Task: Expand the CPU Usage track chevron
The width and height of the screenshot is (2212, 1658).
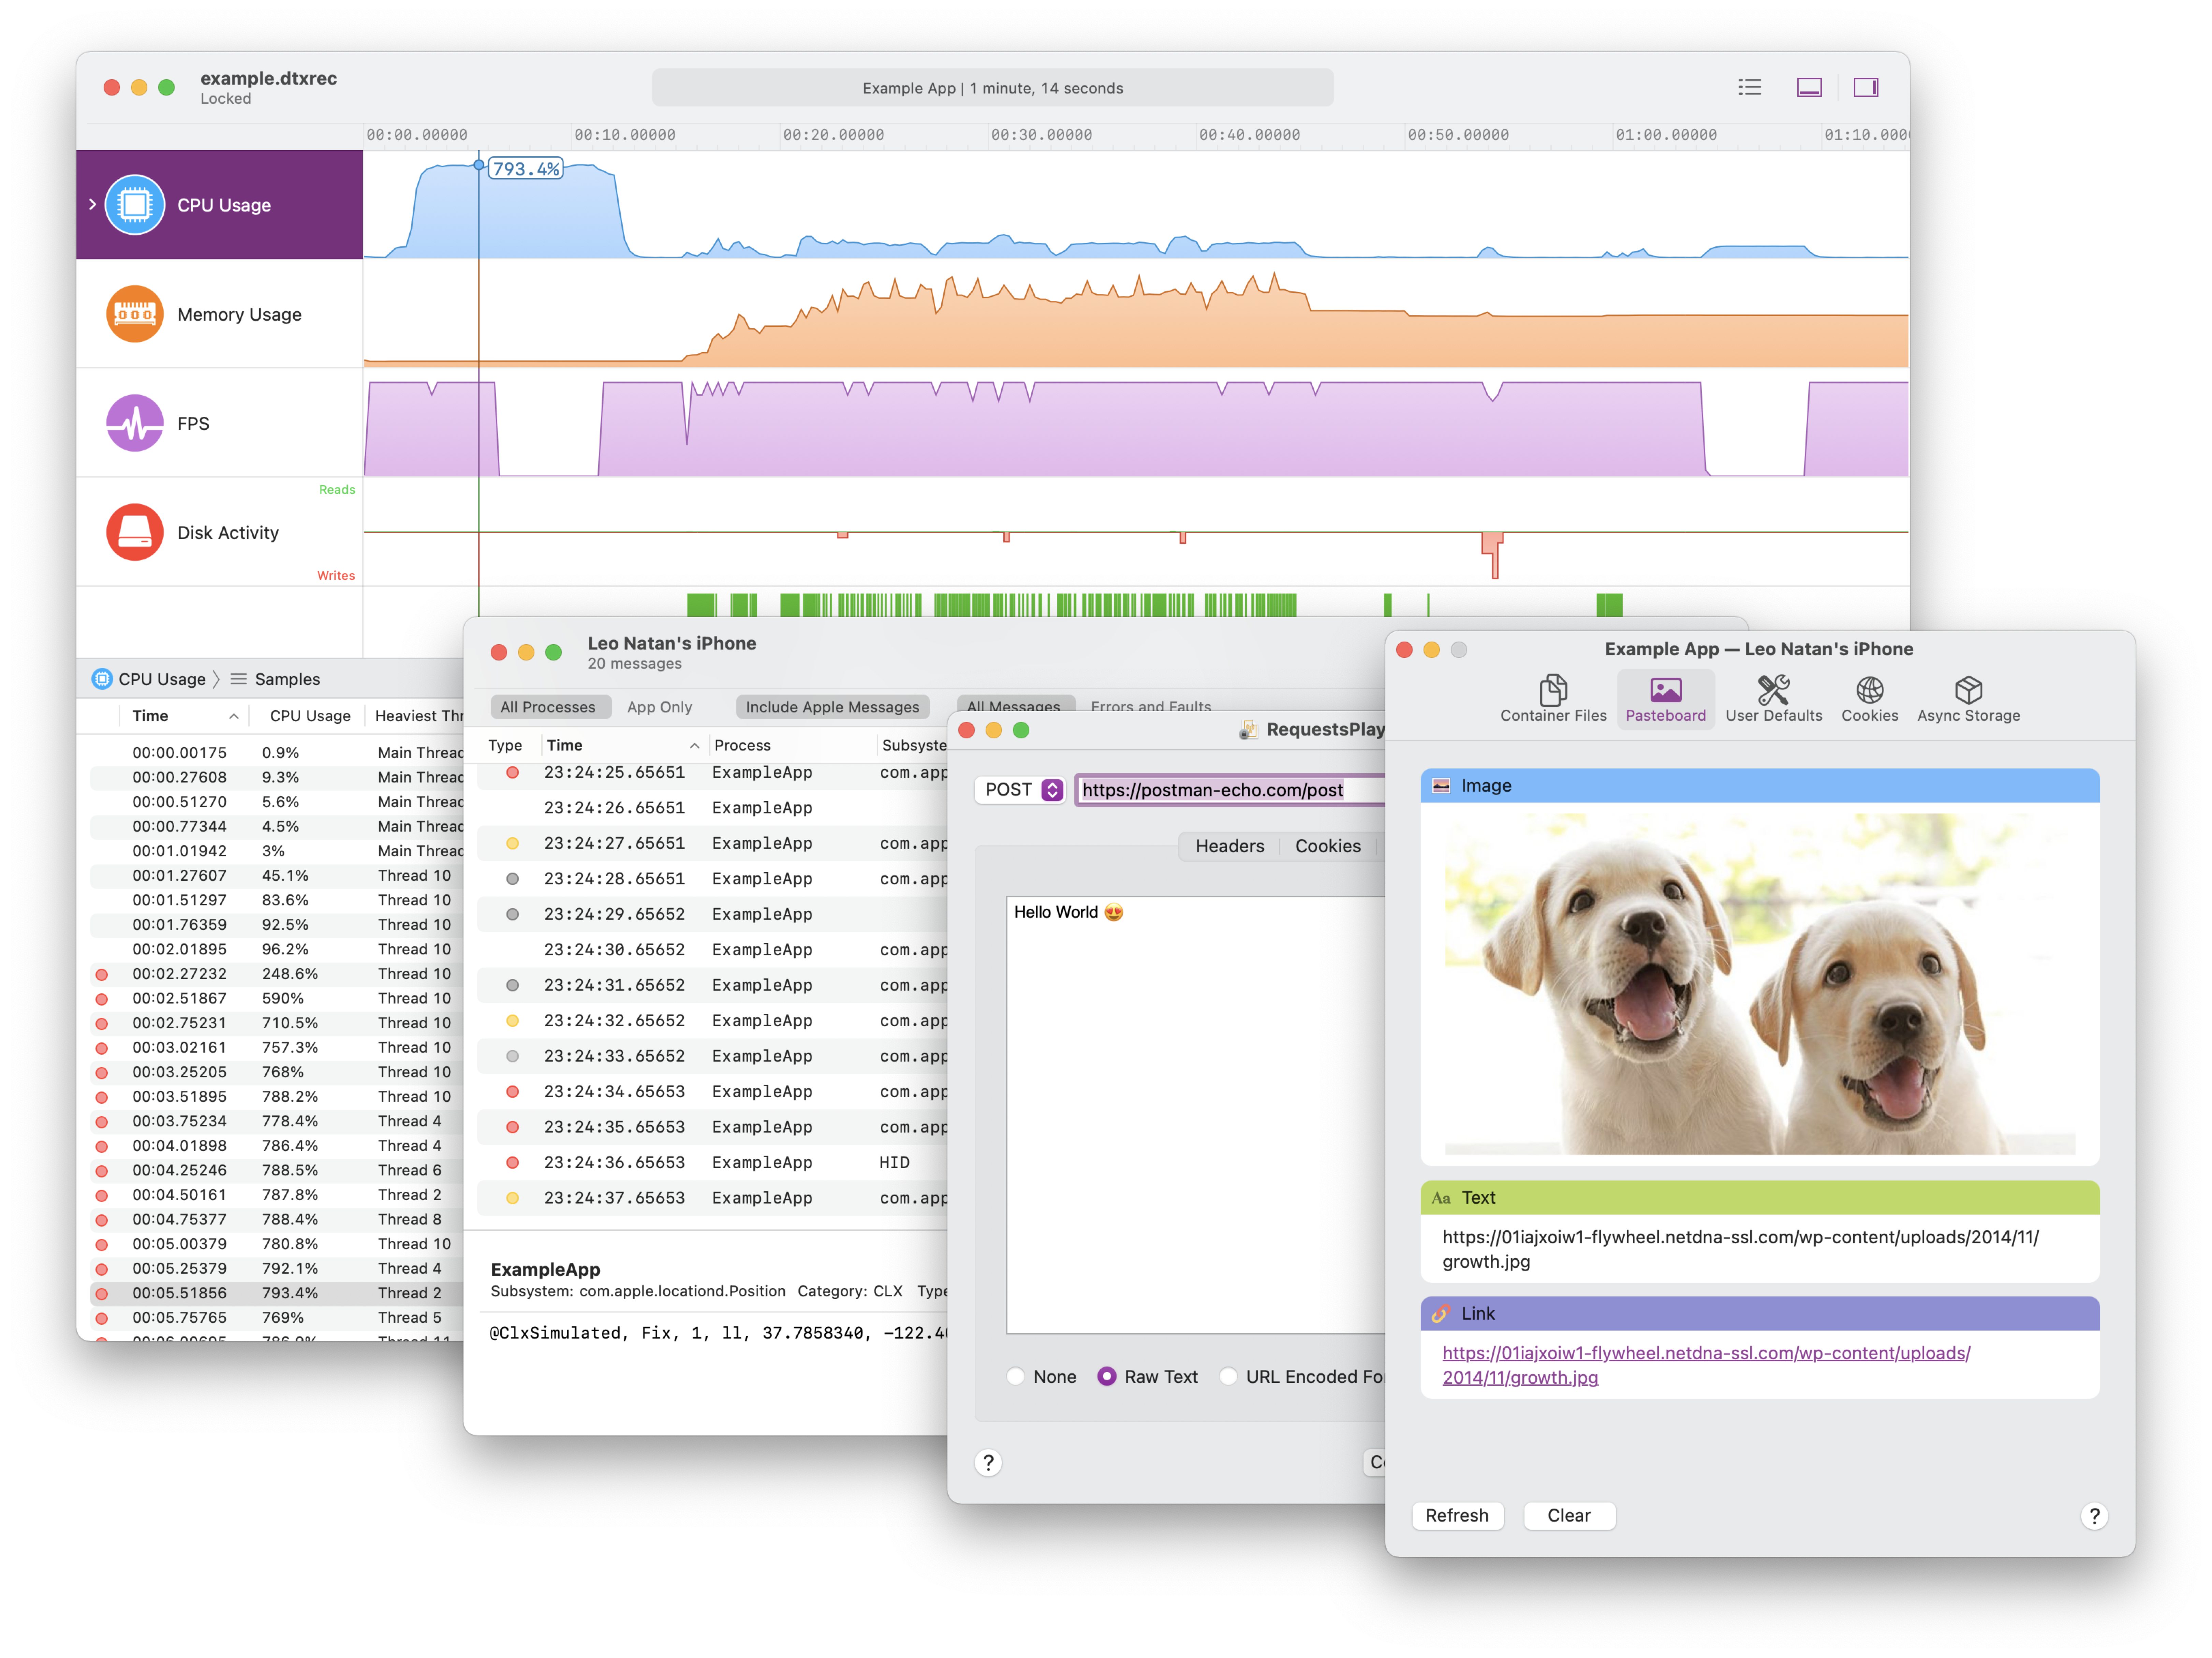Action: click(x=93, y=204)
